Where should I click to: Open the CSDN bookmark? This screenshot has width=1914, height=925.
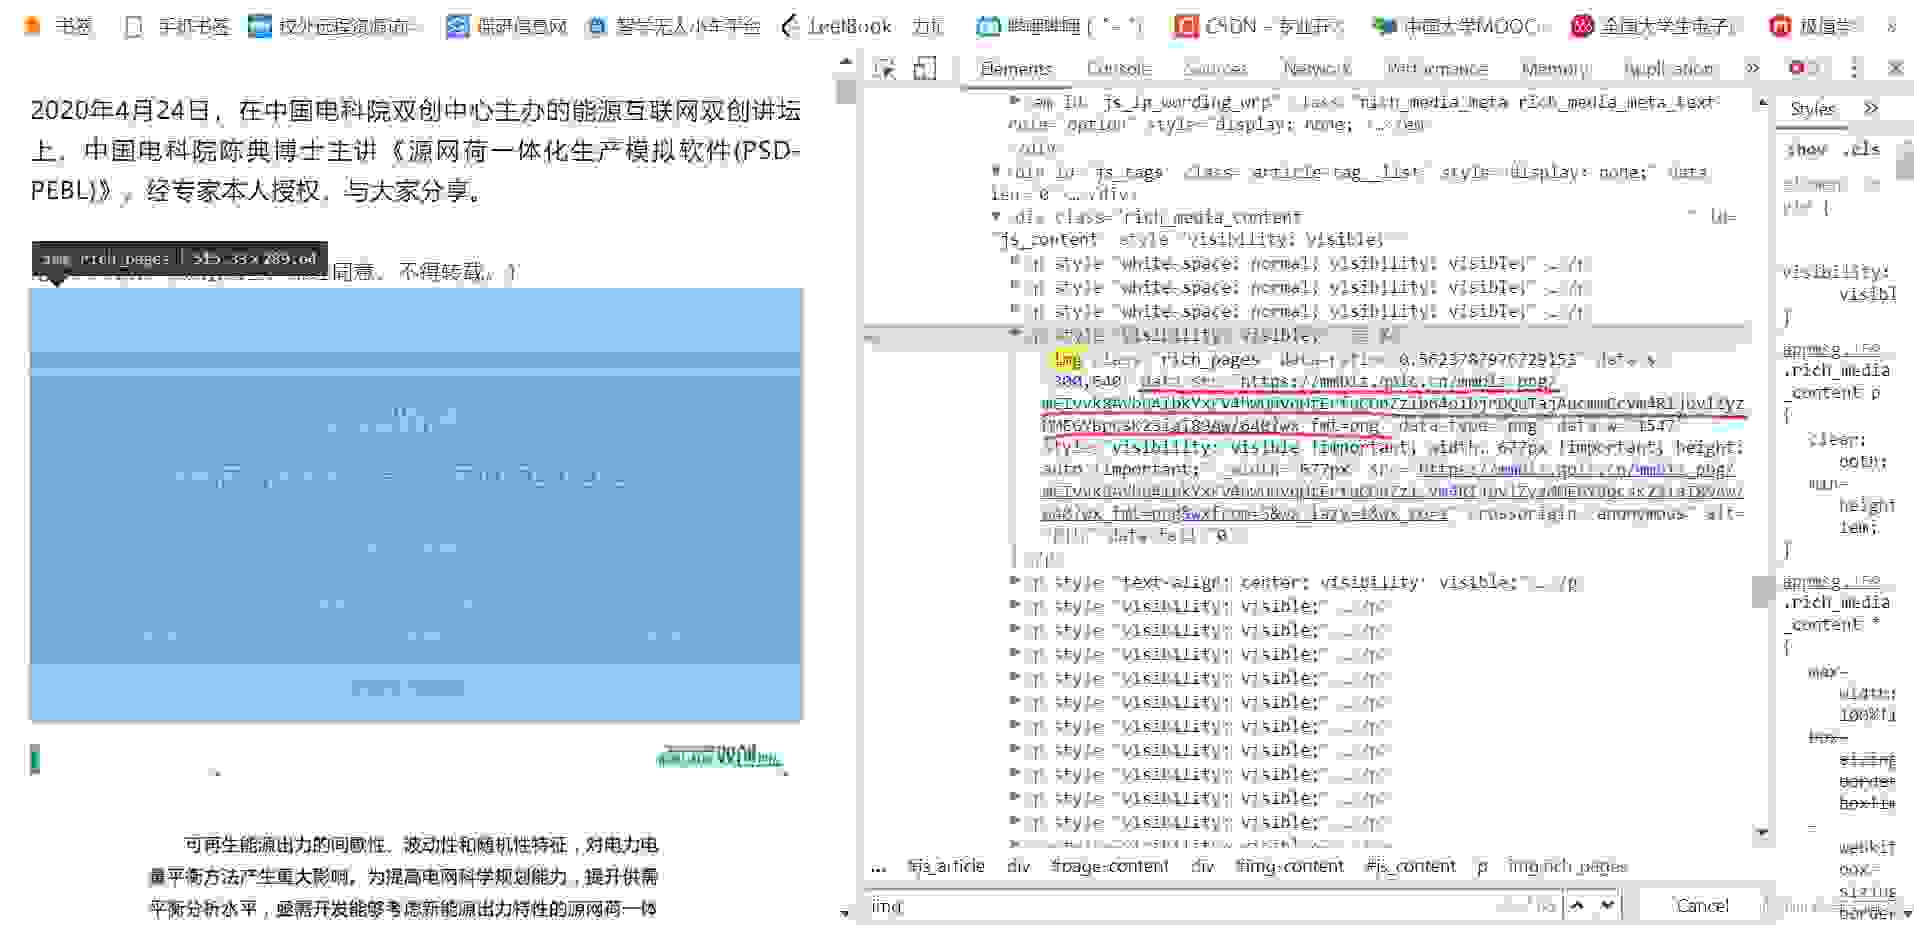[1259, 26]
